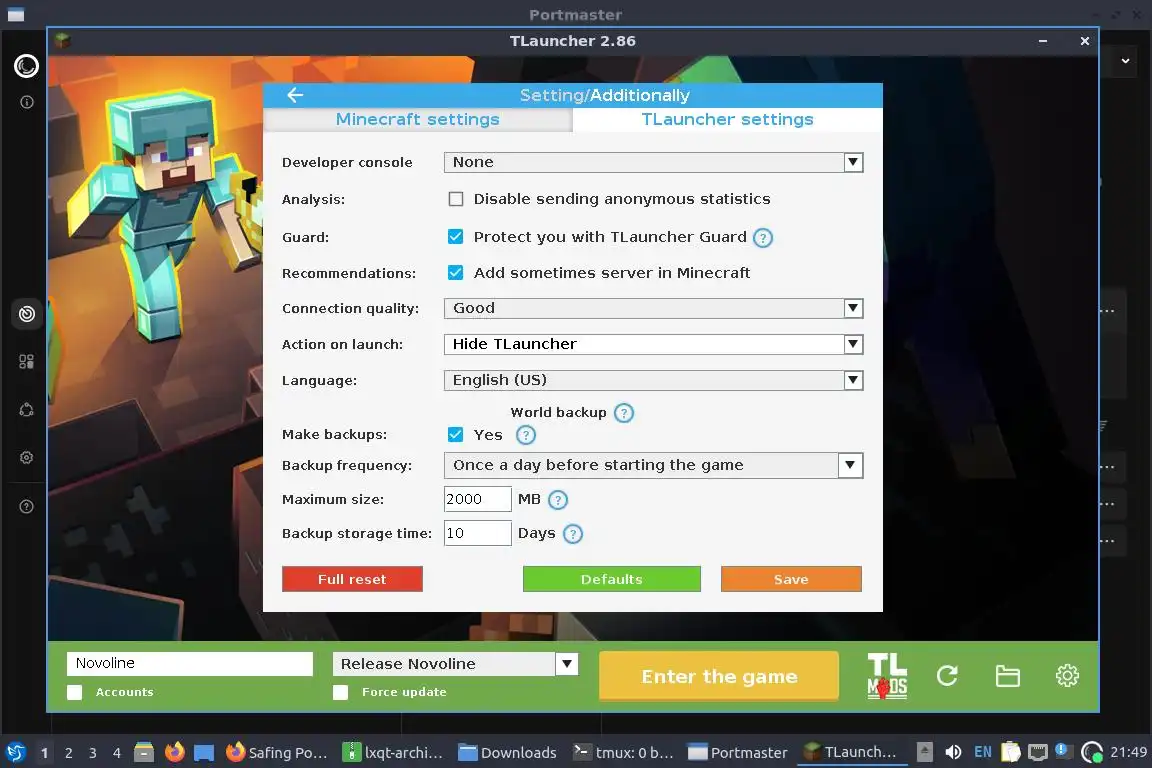Open the game folder icon
The image size is (1152, 768).
point(1007,675)
